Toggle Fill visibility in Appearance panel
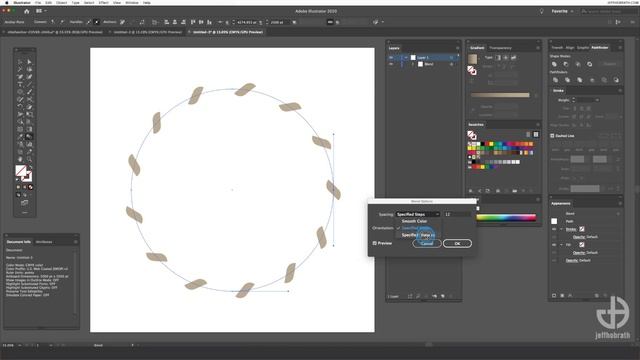 coord(554,244)
